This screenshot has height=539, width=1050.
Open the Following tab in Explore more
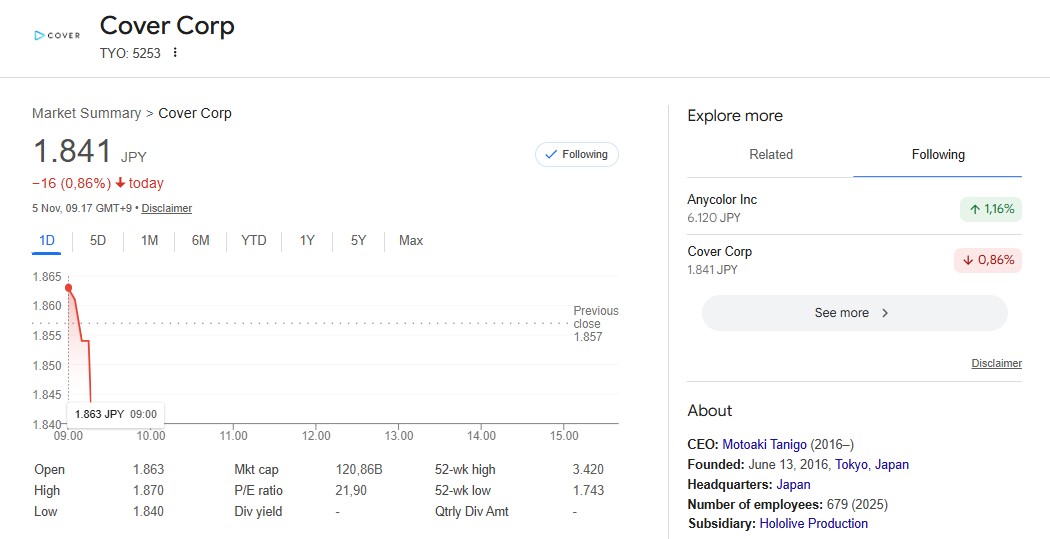point(938,155)
